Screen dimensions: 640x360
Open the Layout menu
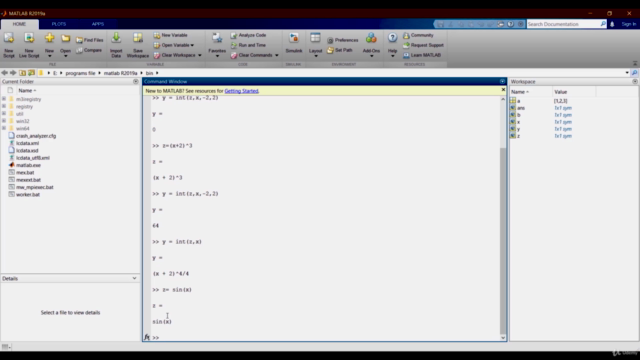315,45
